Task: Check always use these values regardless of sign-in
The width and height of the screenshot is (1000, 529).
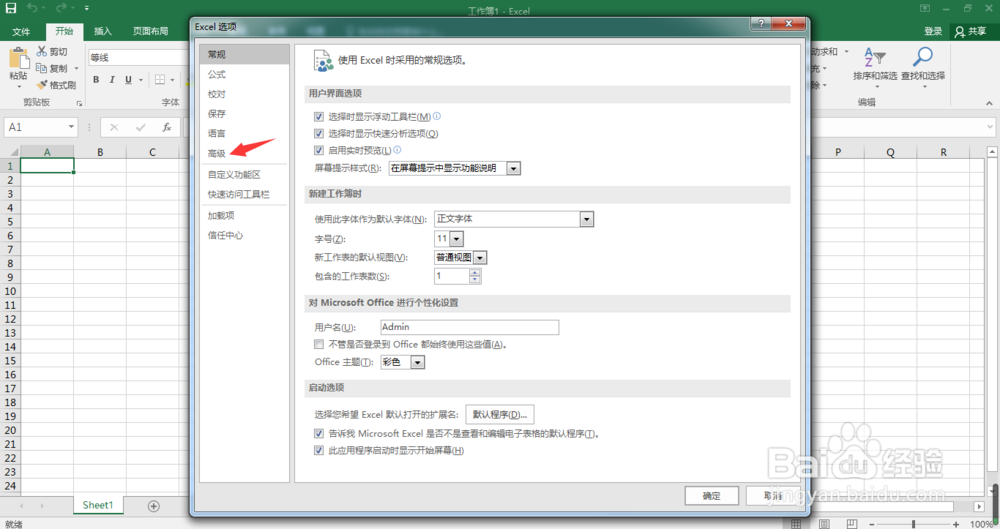Action: coord(319,345)
